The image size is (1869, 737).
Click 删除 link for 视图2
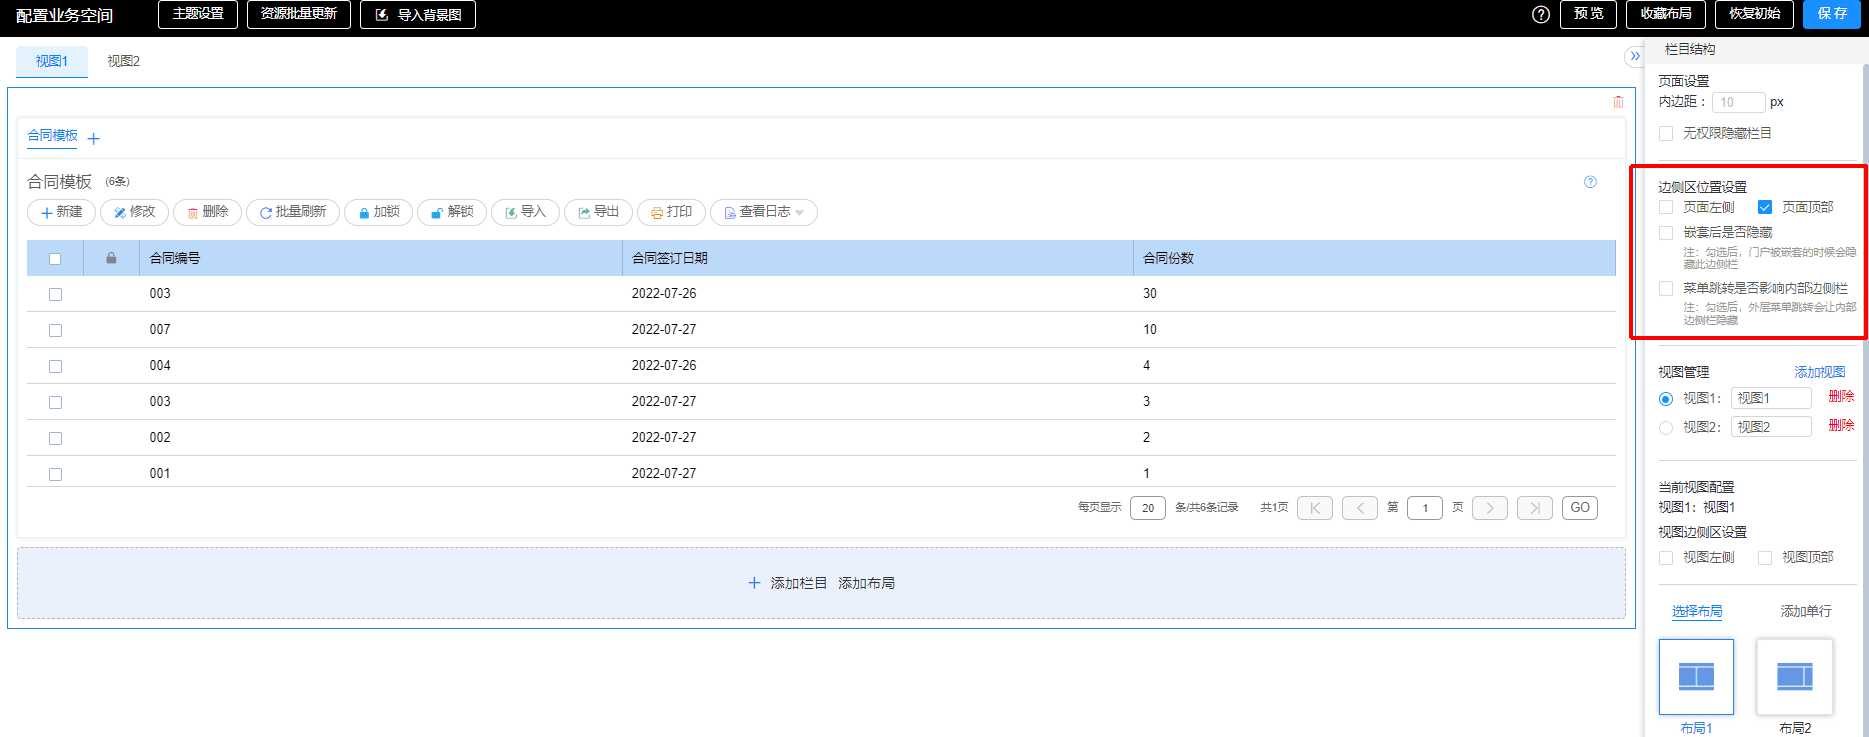1841,426
